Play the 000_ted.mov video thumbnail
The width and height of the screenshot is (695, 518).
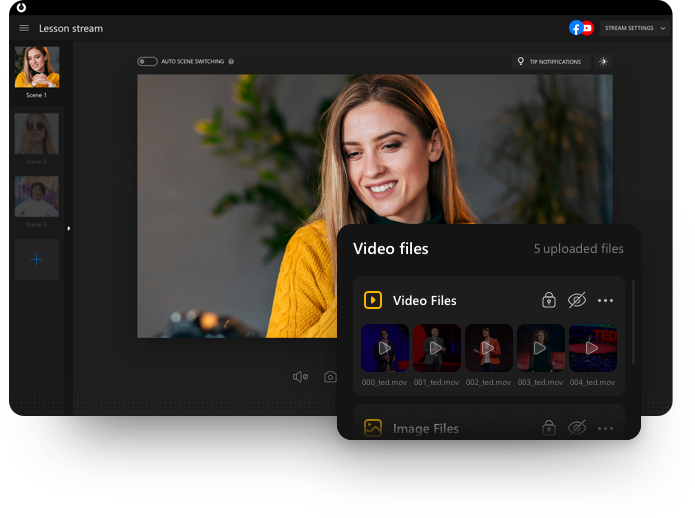[x=384, y=348]
